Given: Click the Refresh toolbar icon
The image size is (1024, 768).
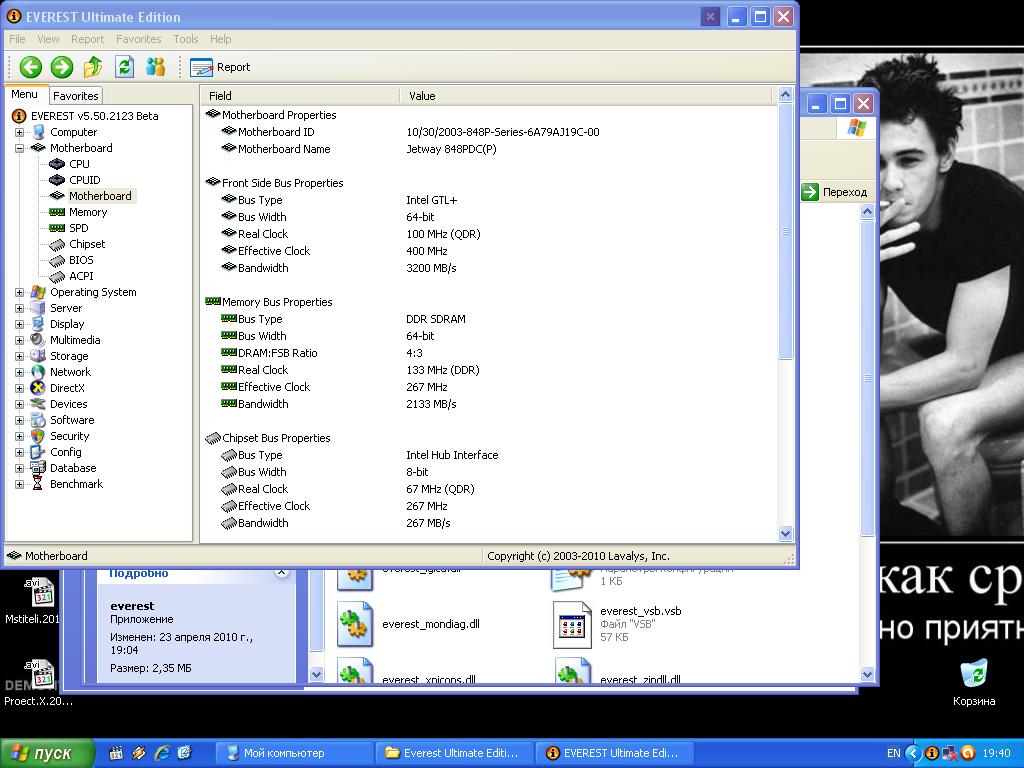Looking at the screenshot, I should point(124,67).
